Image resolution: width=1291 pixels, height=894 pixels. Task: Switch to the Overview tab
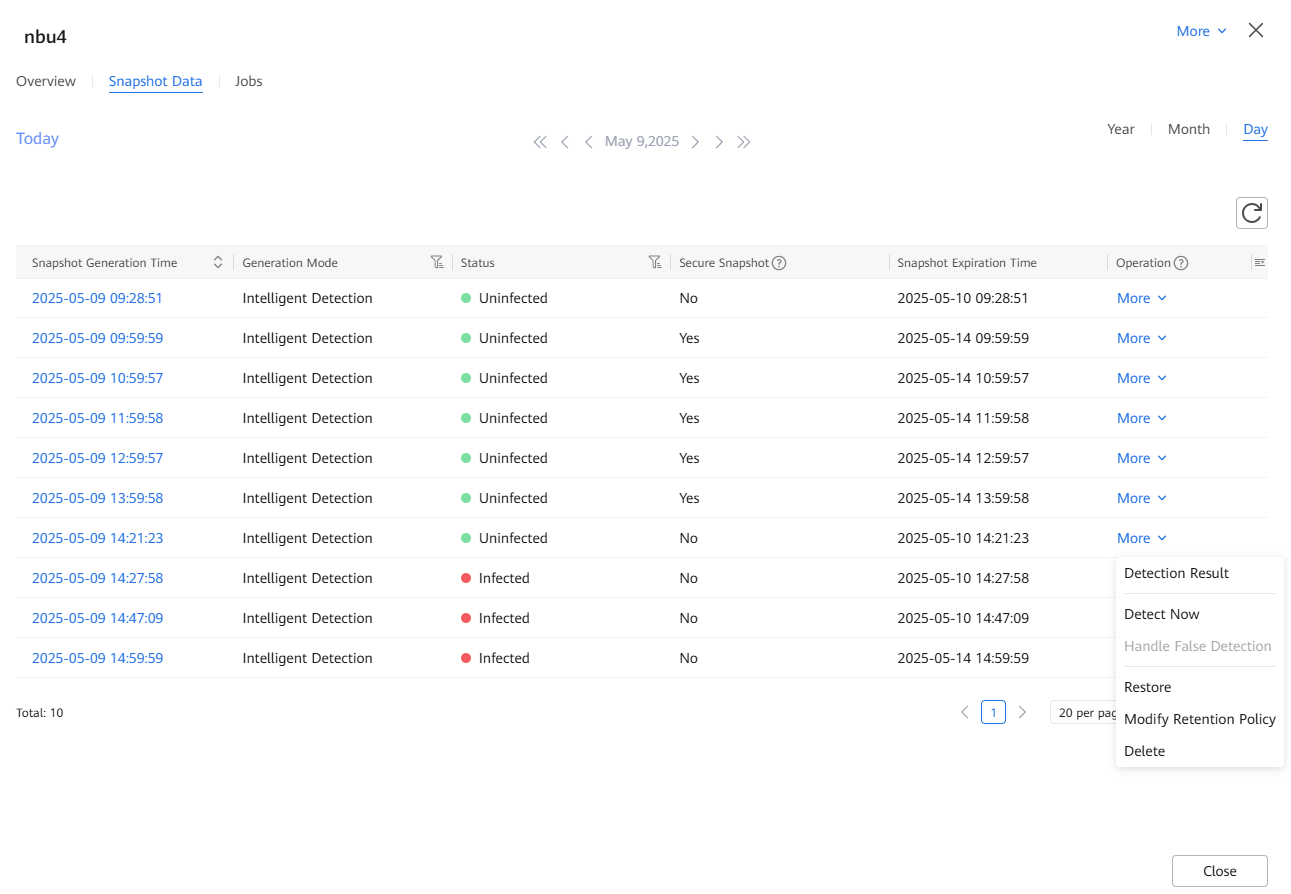pos(46,81)
